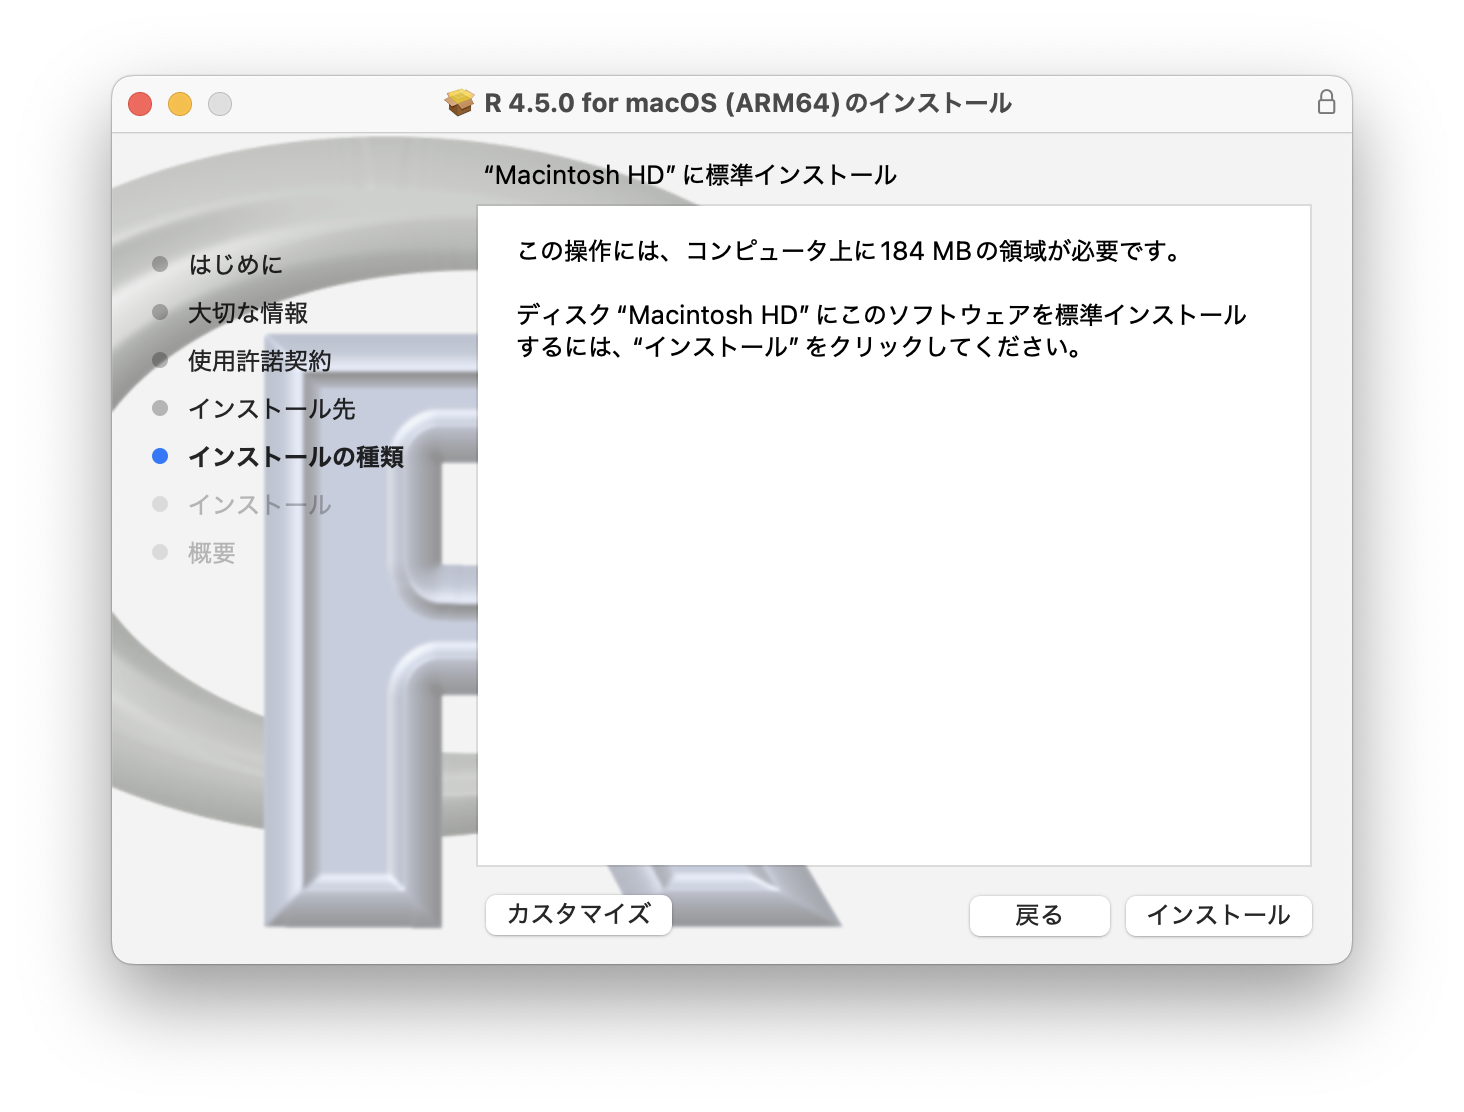
Task: Select the 使用許諾契約 step in the sidebar
Action: pyautogui.click(x=260, y=360)
